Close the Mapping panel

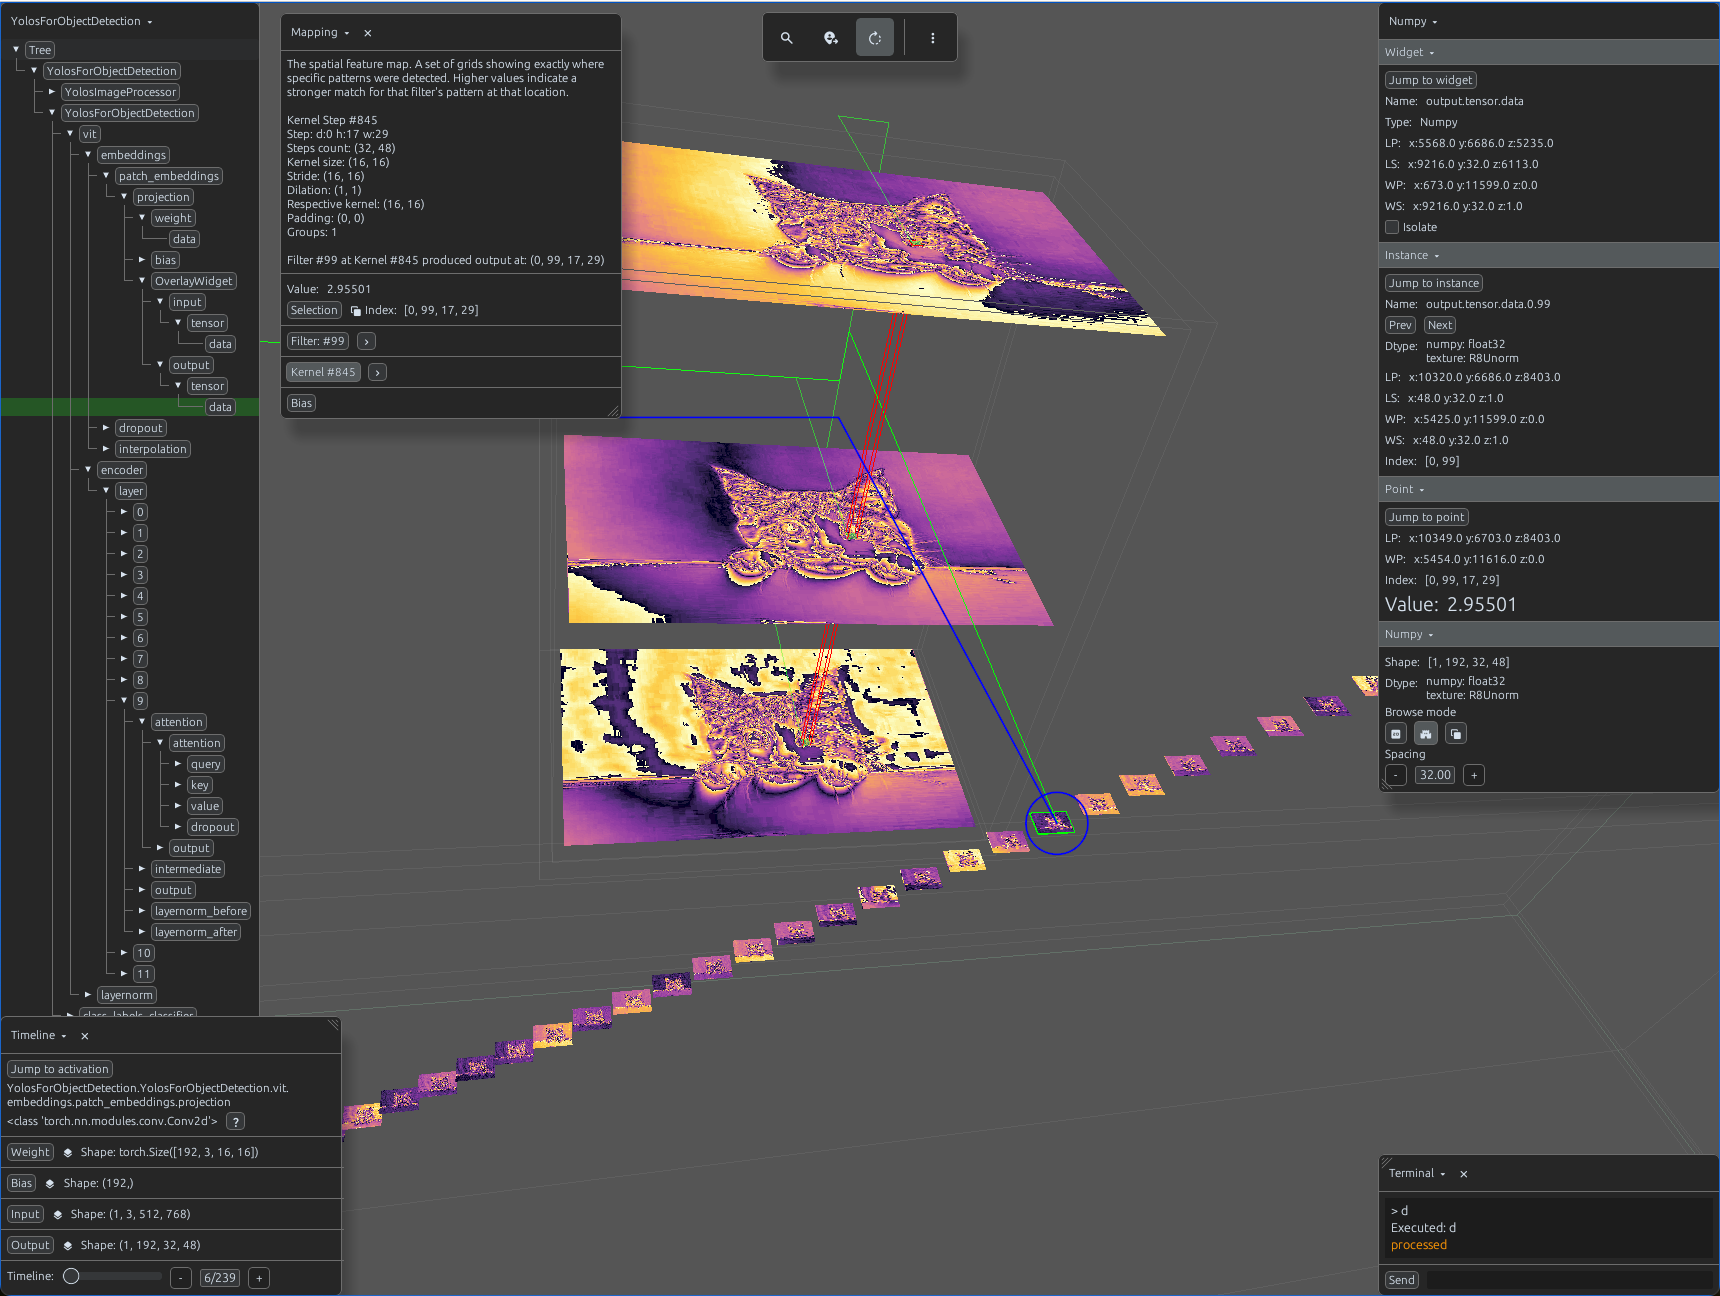(x=368, y=33)
